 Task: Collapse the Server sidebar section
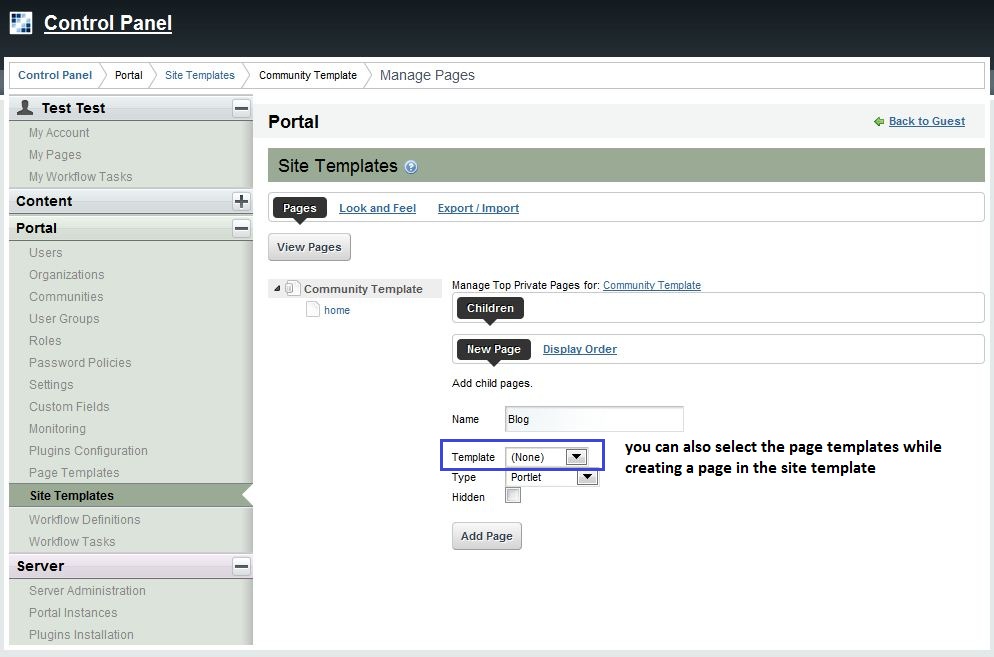[x=241, y=566]
